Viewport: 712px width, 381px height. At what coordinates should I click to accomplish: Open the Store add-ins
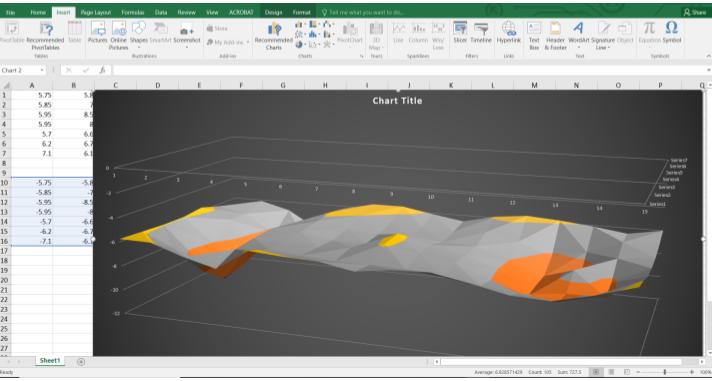pyautogui.click(x=217, y=28)
